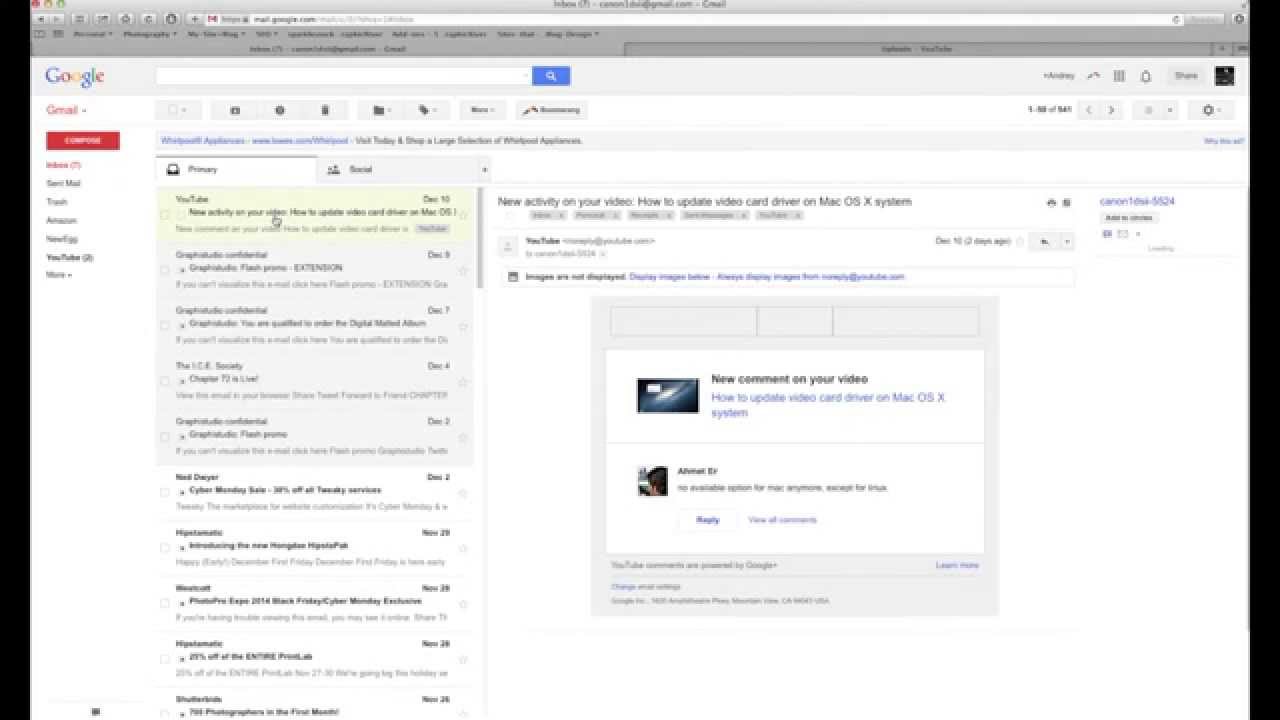Screen dimensions: 1280x720
Task: Open the Settings gear menu
Action: point(1212,110)
